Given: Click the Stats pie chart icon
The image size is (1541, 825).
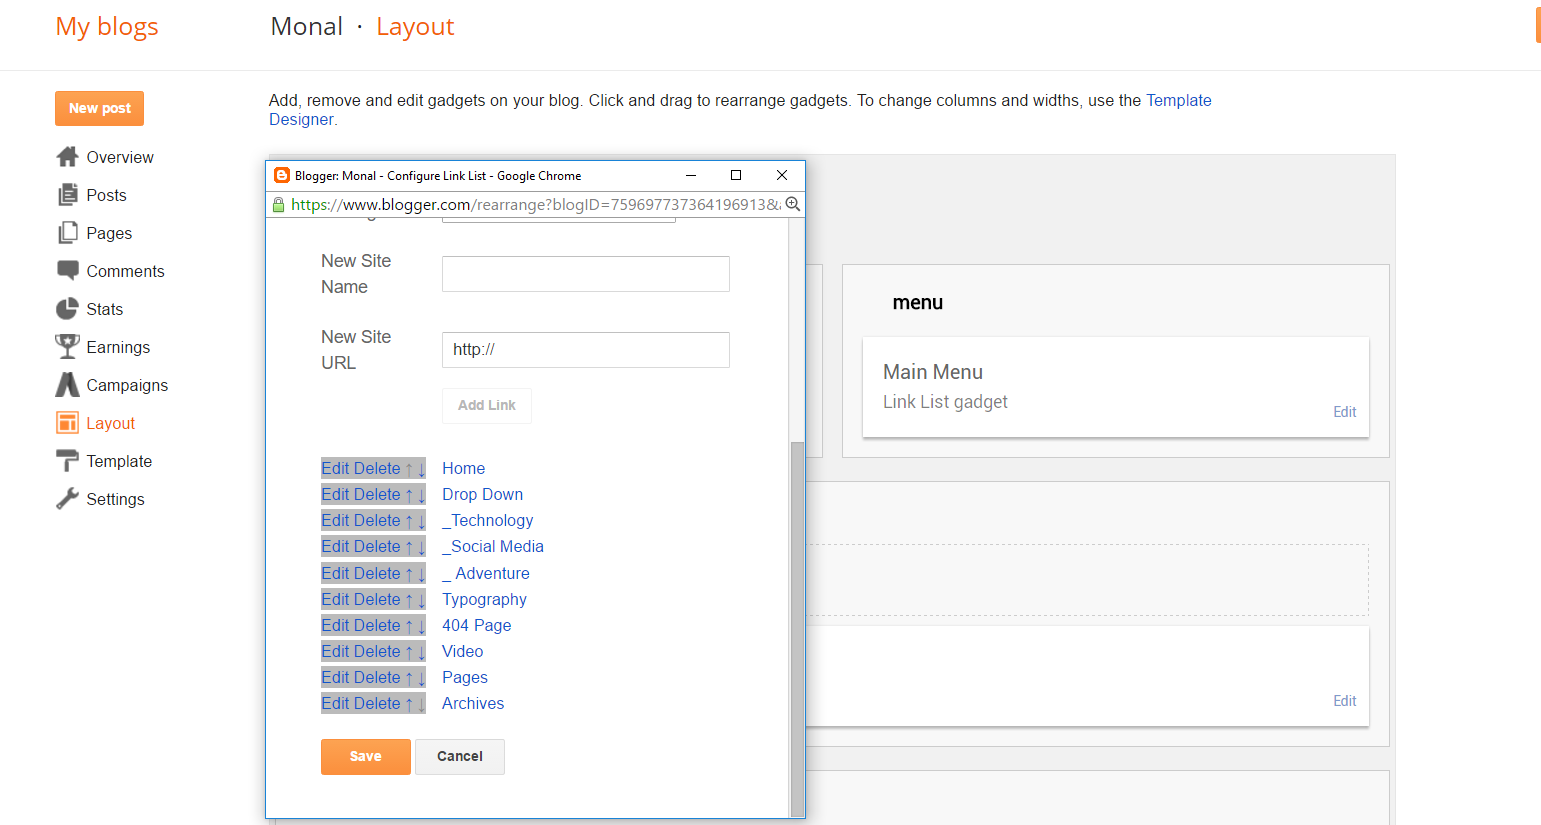Looking at the screenshot, I should click(67, 309).
